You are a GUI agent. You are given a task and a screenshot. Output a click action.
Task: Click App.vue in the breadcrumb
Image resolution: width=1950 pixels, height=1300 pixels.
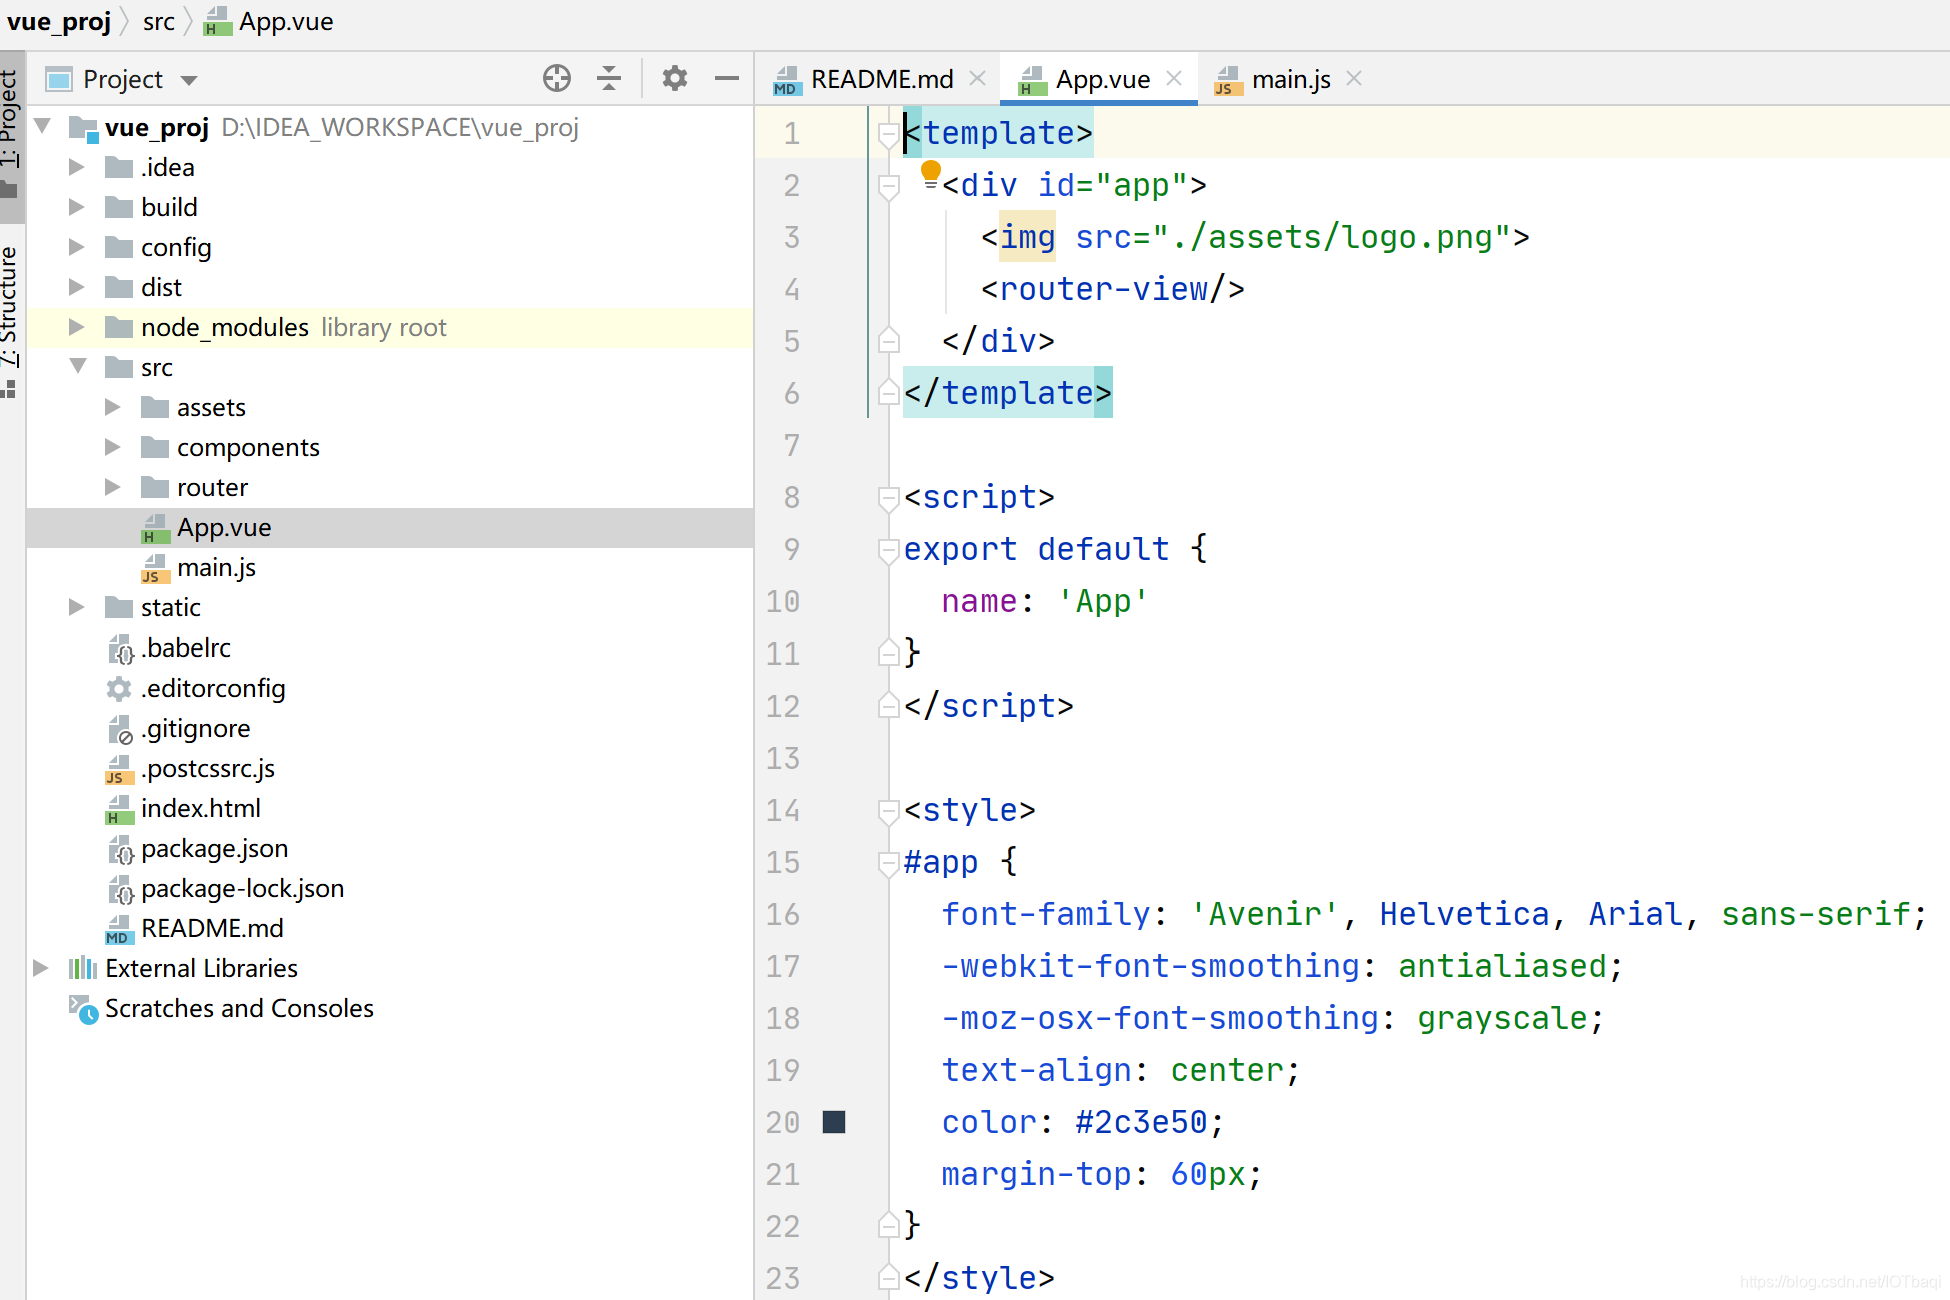[268, 21]
